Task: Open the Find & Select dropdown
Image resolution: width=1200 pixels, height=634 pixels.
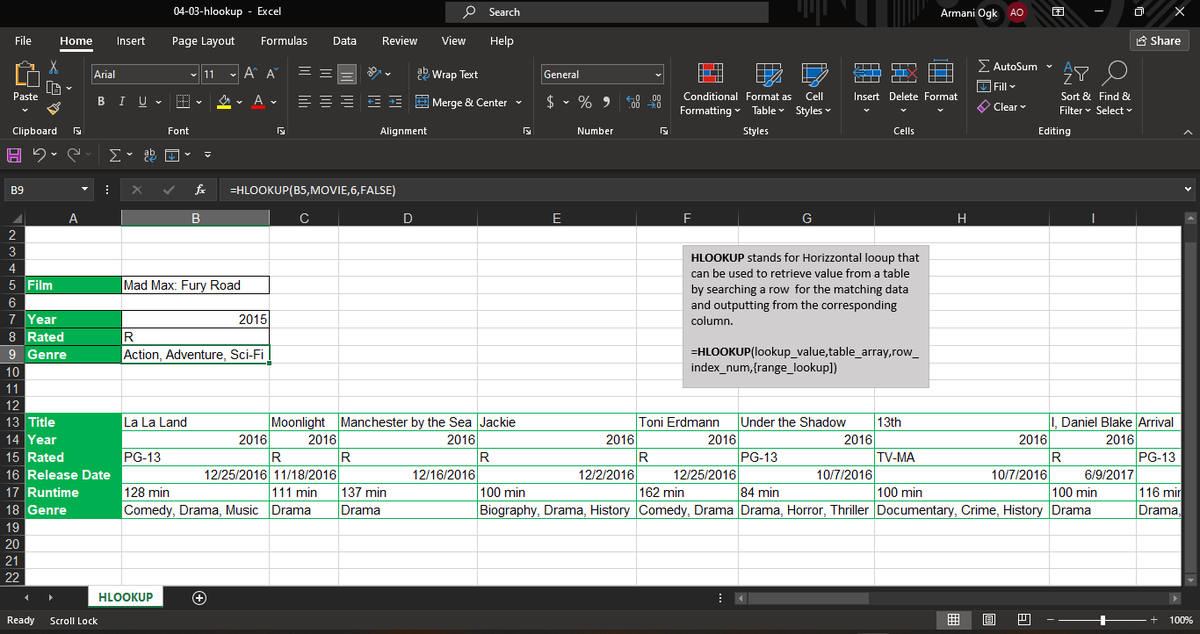Action: click(1113, 88)
